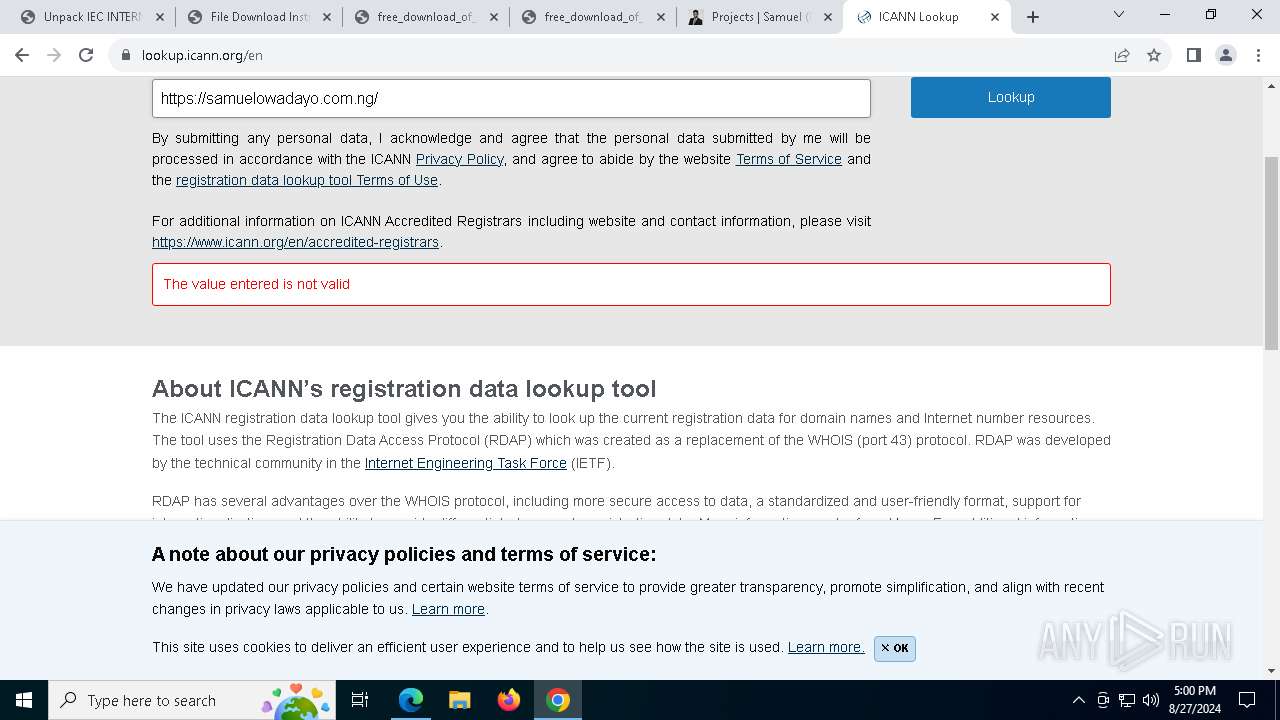
Task: Close the File Download Inst tab
Action: (326, 17)
